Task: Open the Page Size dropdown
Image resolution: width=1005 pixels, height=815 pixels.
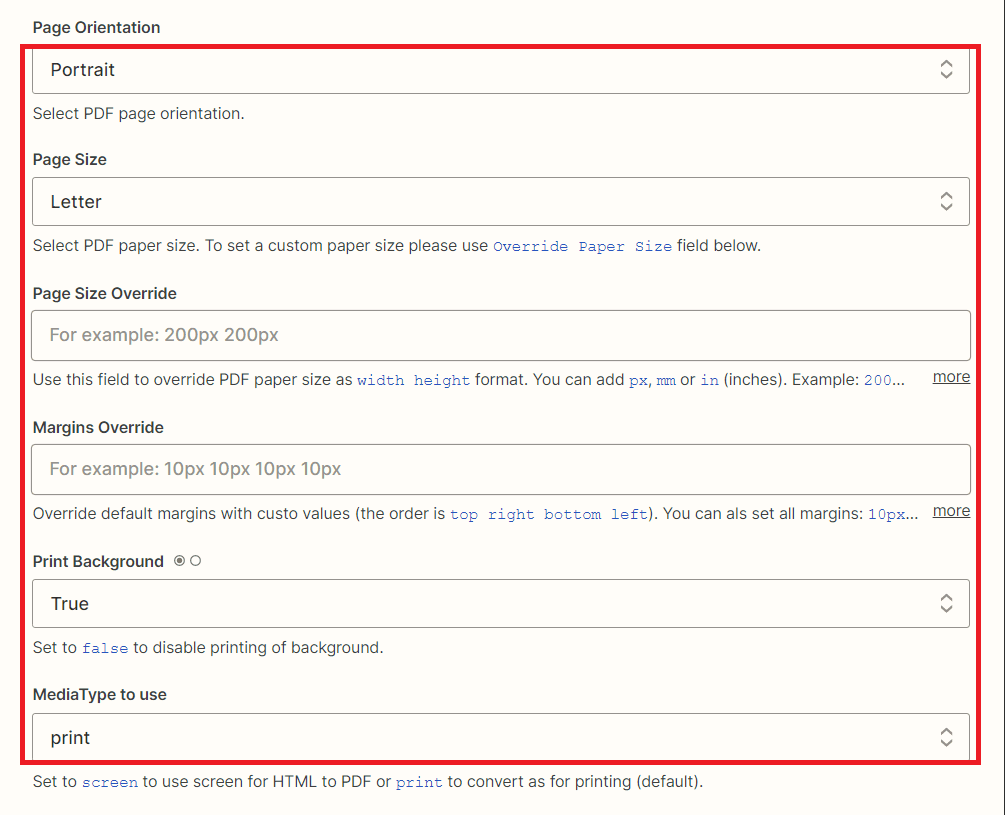Action: tap(500, 201)
